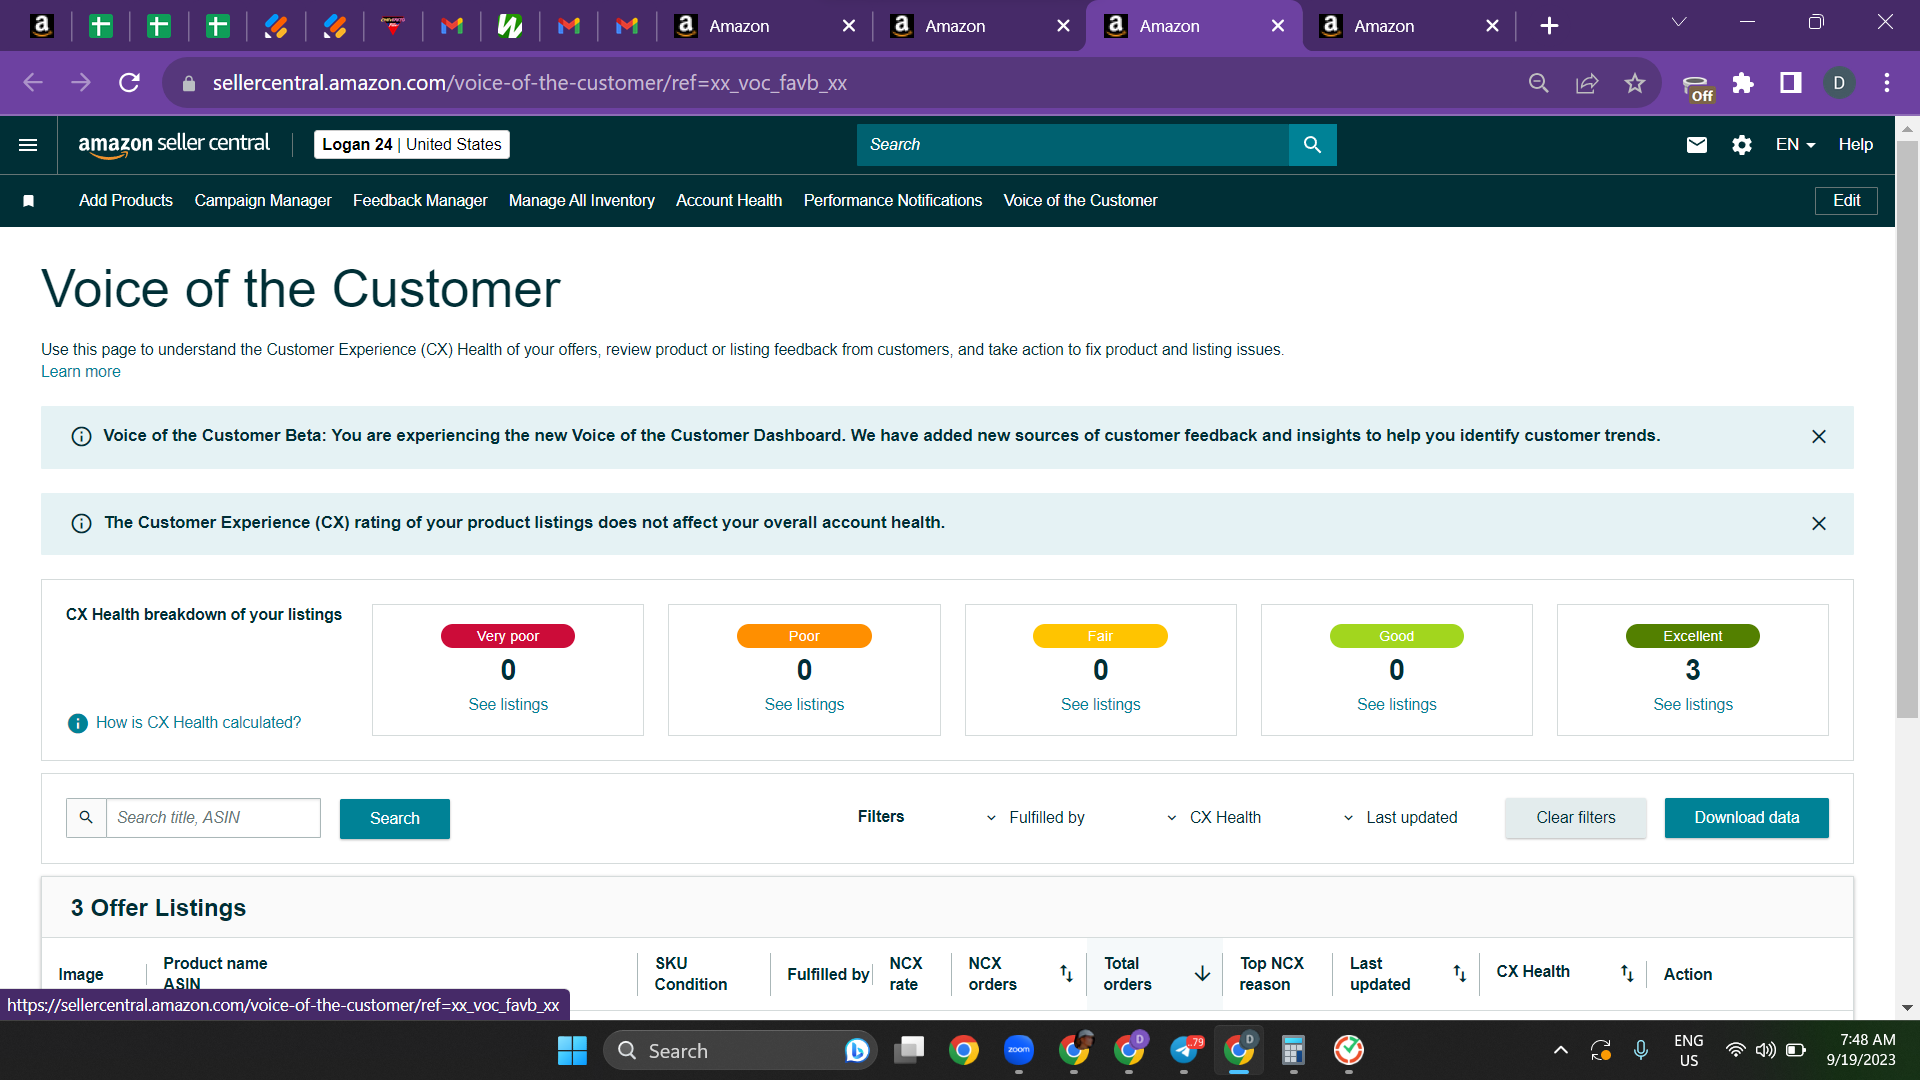The width and height of the screenshot is (1920, 1080).
Task: See listings under Very poor rating
Action: coord(508,705)
